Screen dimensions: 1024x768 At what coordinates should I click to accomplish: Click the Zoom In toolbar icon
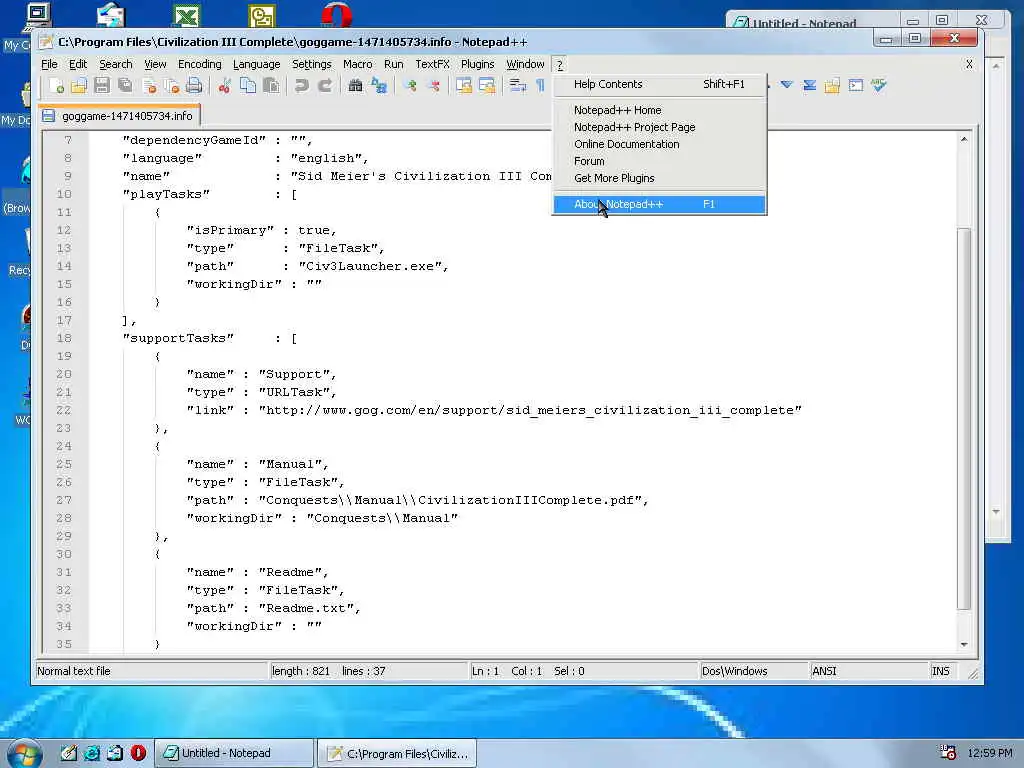pyautogui.click(x=410, y=86)
